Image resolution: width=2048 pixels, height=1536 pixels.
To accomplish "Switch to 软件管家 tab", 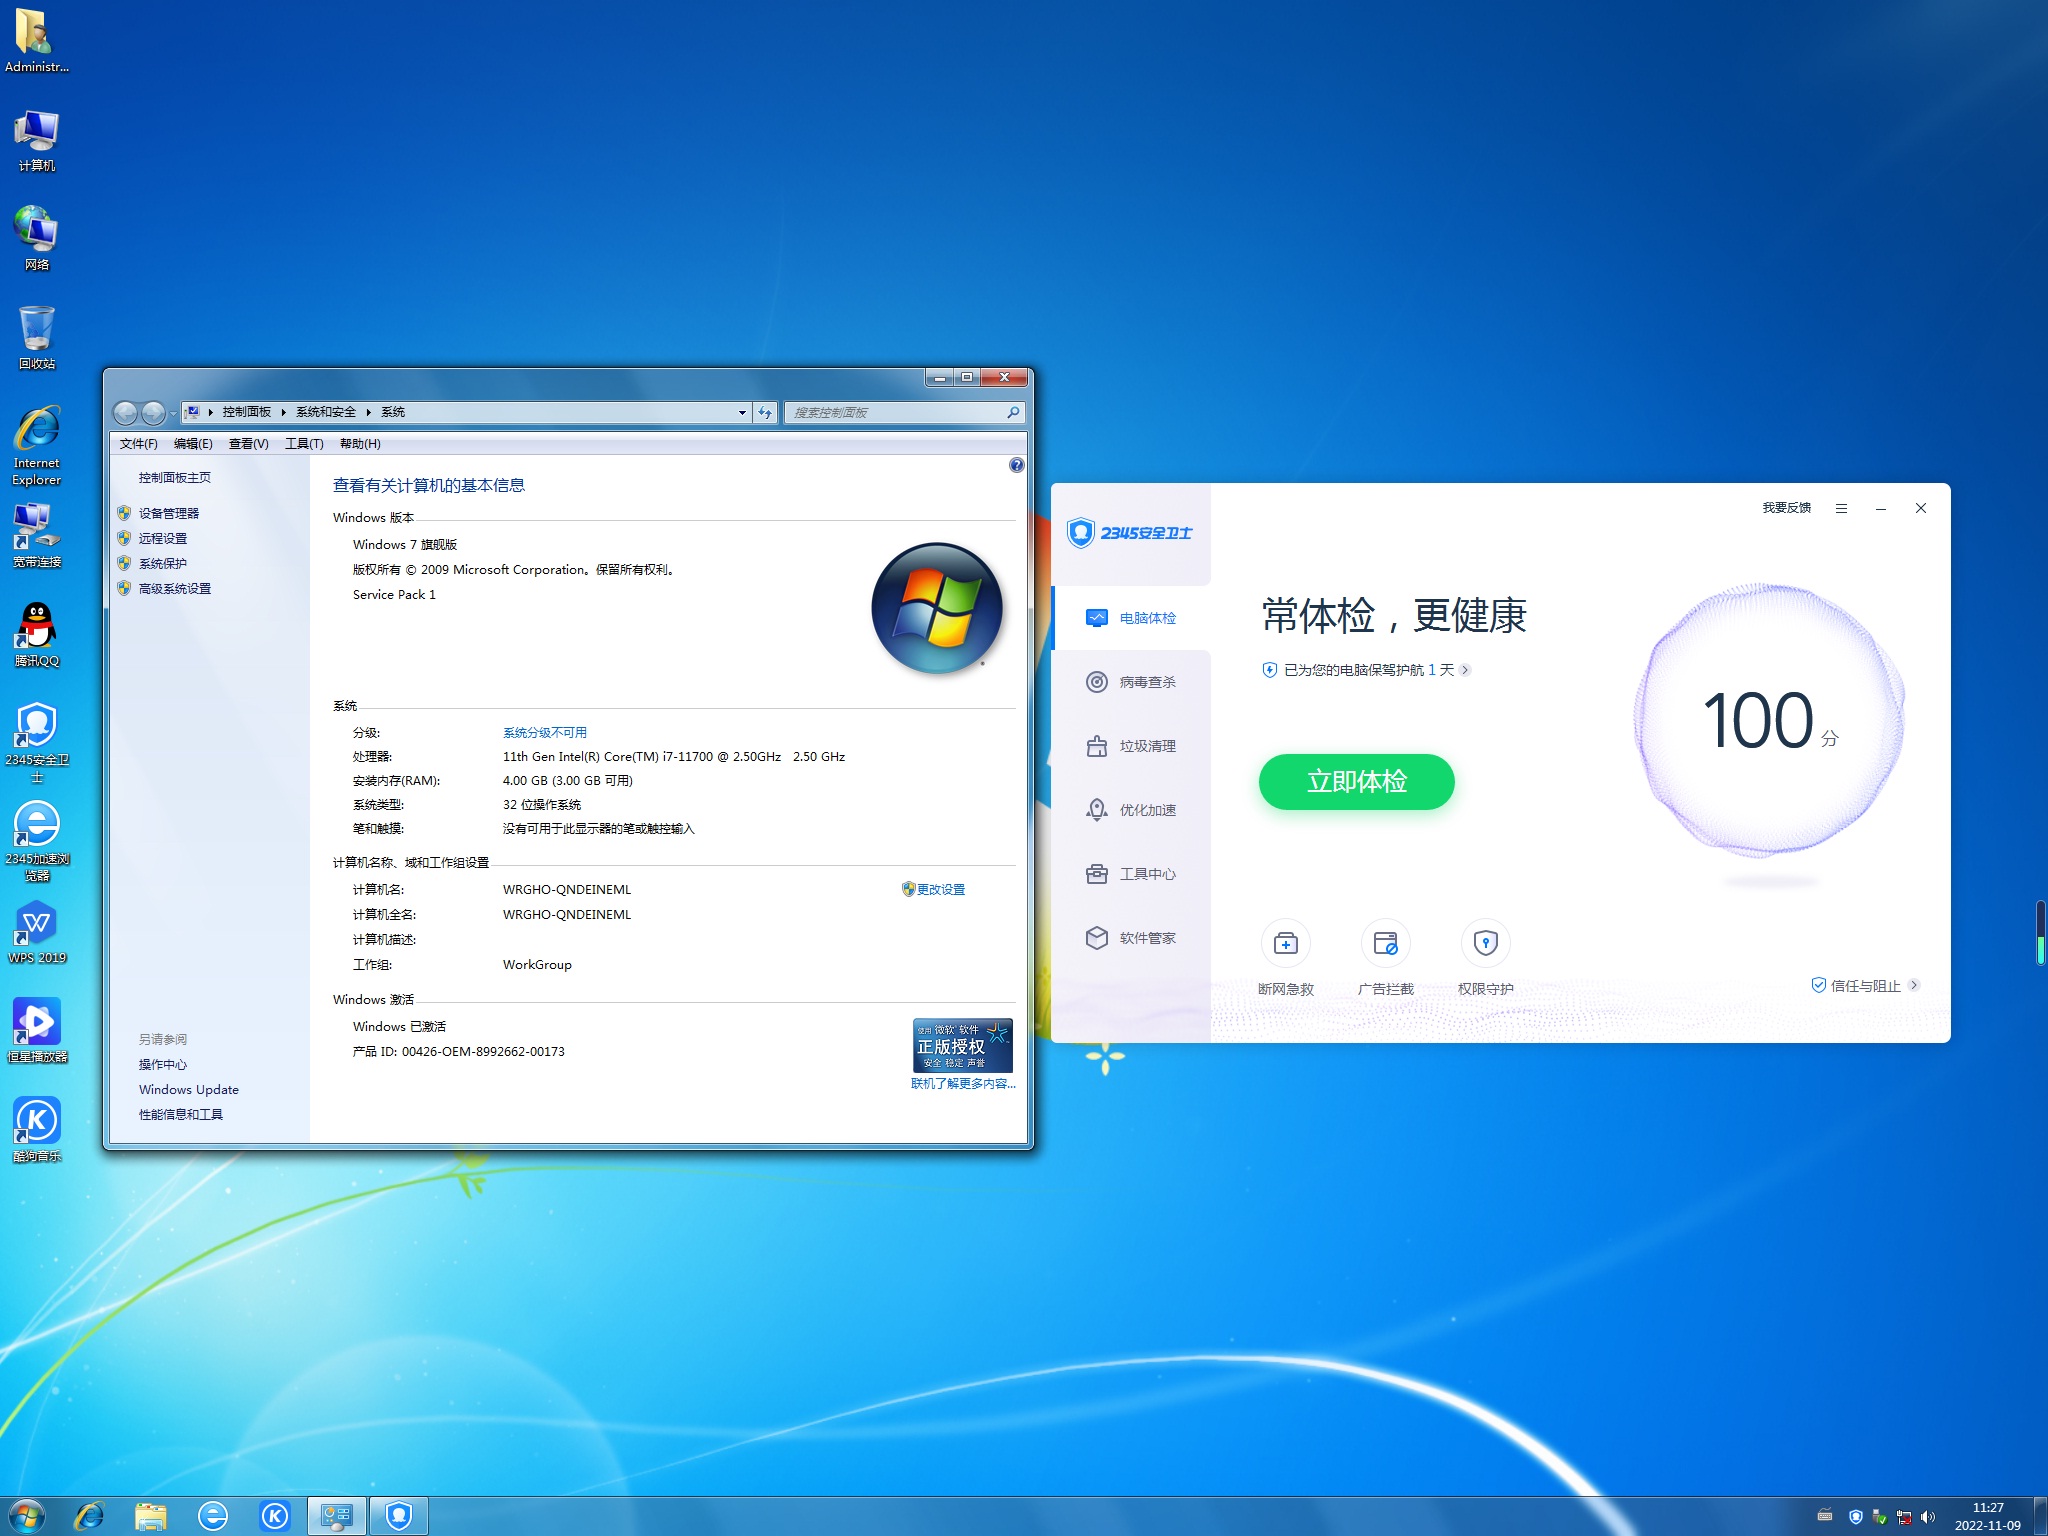I will [1132, 938].
